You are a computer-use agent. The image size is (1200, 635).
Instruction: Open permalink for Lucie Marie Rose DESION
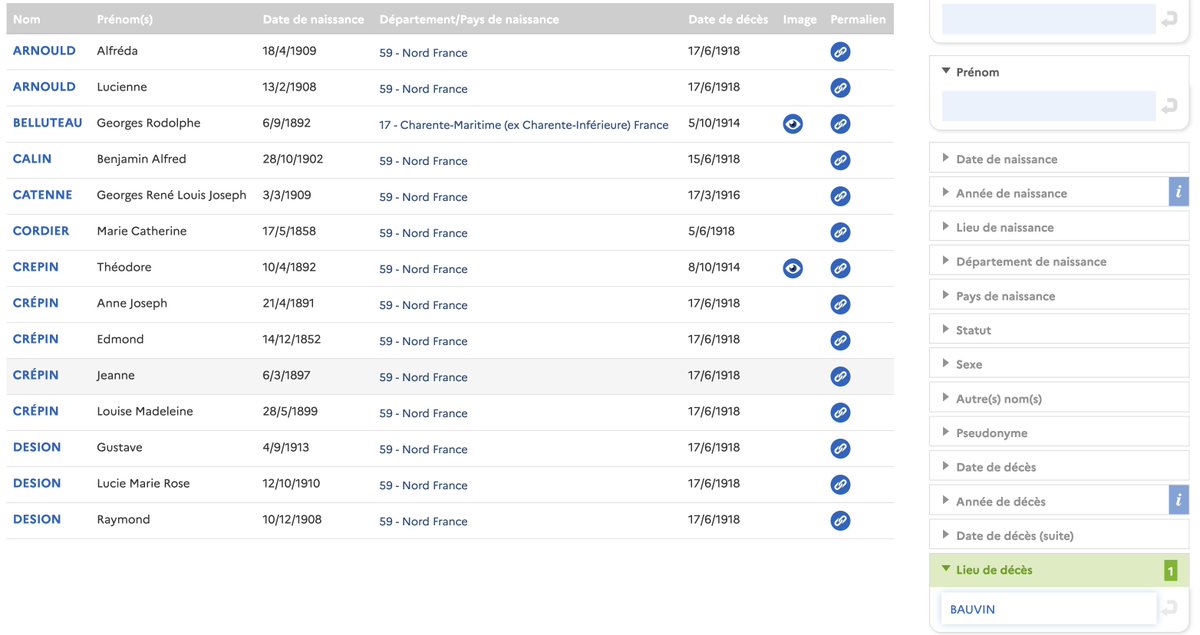tap(841, 484)
